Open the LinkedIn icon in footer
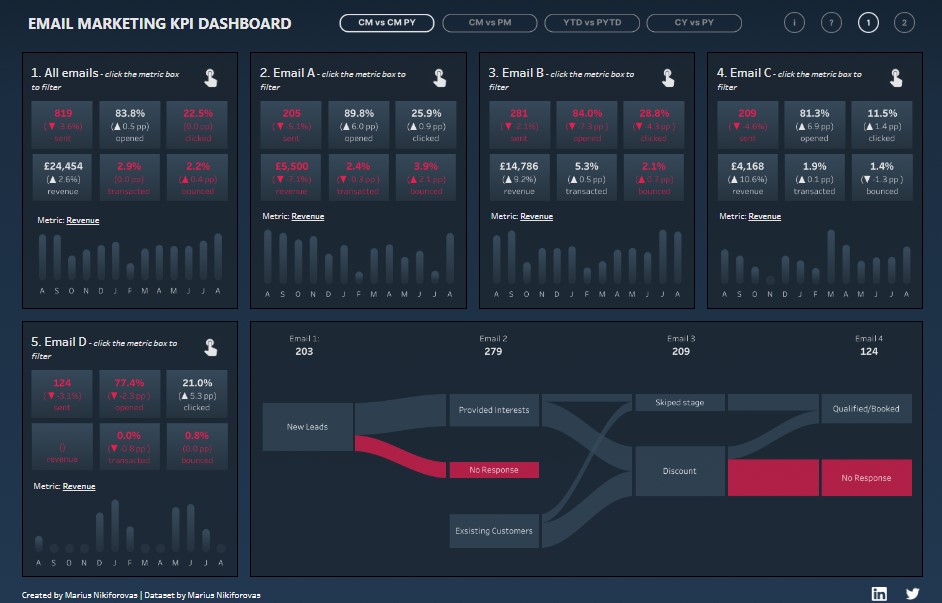 coord(879,593)
